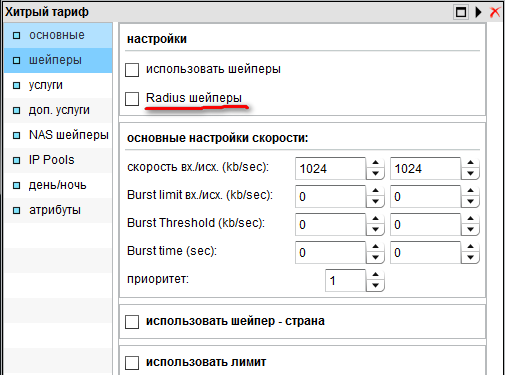Click the square icon beside доп. услуги
Screen dimensions: 505x375
tap(16, 111)
